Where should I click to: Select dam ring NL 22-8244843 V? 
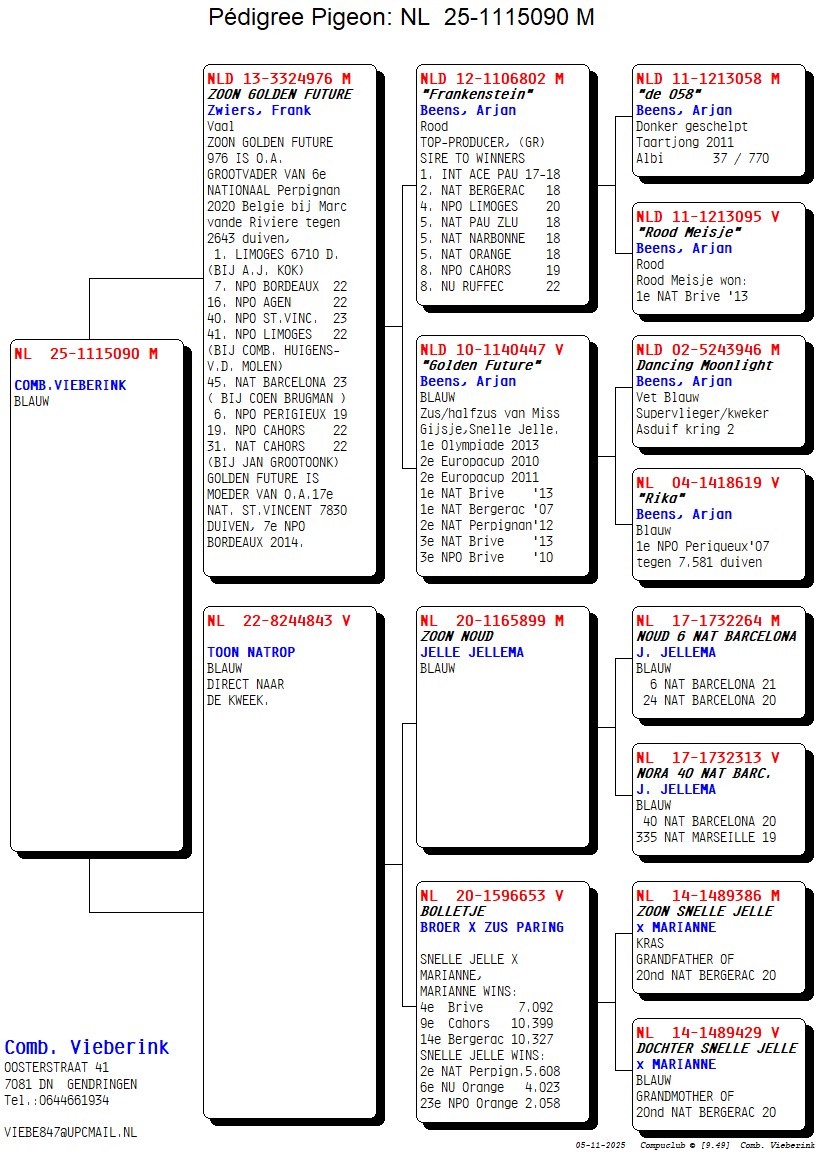pos(278,620)
